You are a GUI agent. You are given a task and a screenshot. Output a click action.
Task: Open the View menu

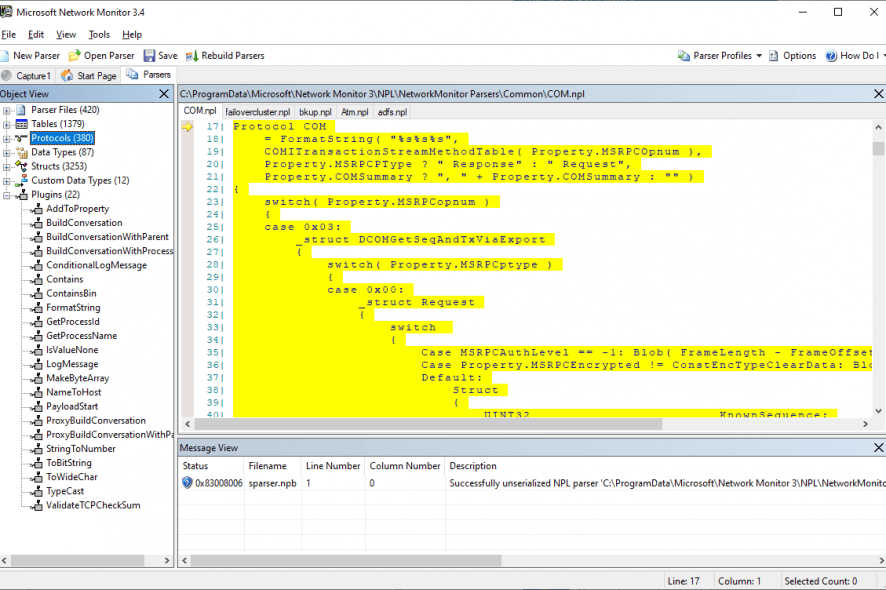pos(66,34)
